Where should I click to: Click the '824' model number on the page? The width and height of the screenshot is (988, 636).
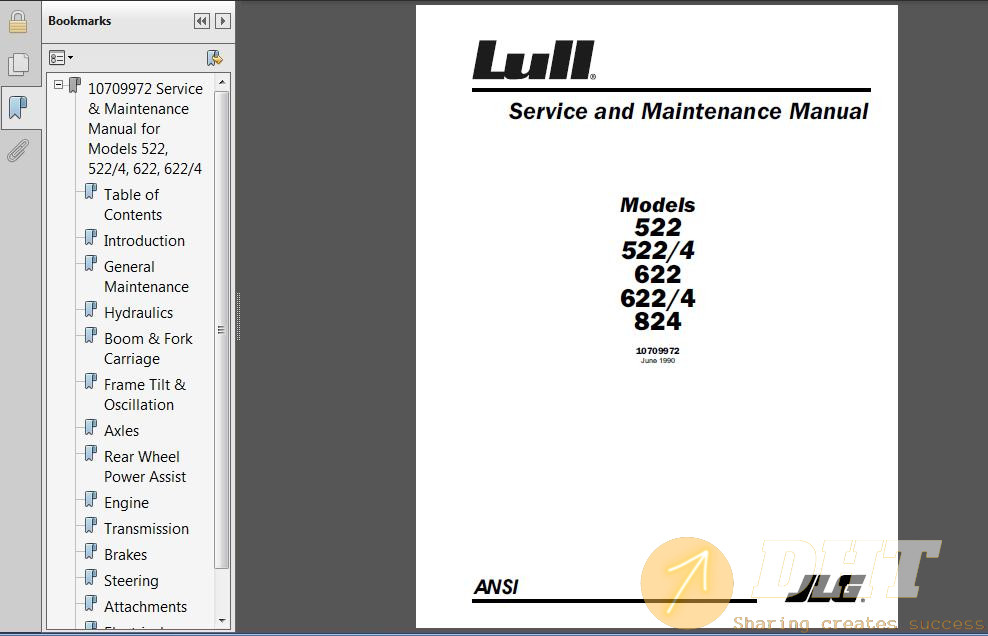click(658, 321)
